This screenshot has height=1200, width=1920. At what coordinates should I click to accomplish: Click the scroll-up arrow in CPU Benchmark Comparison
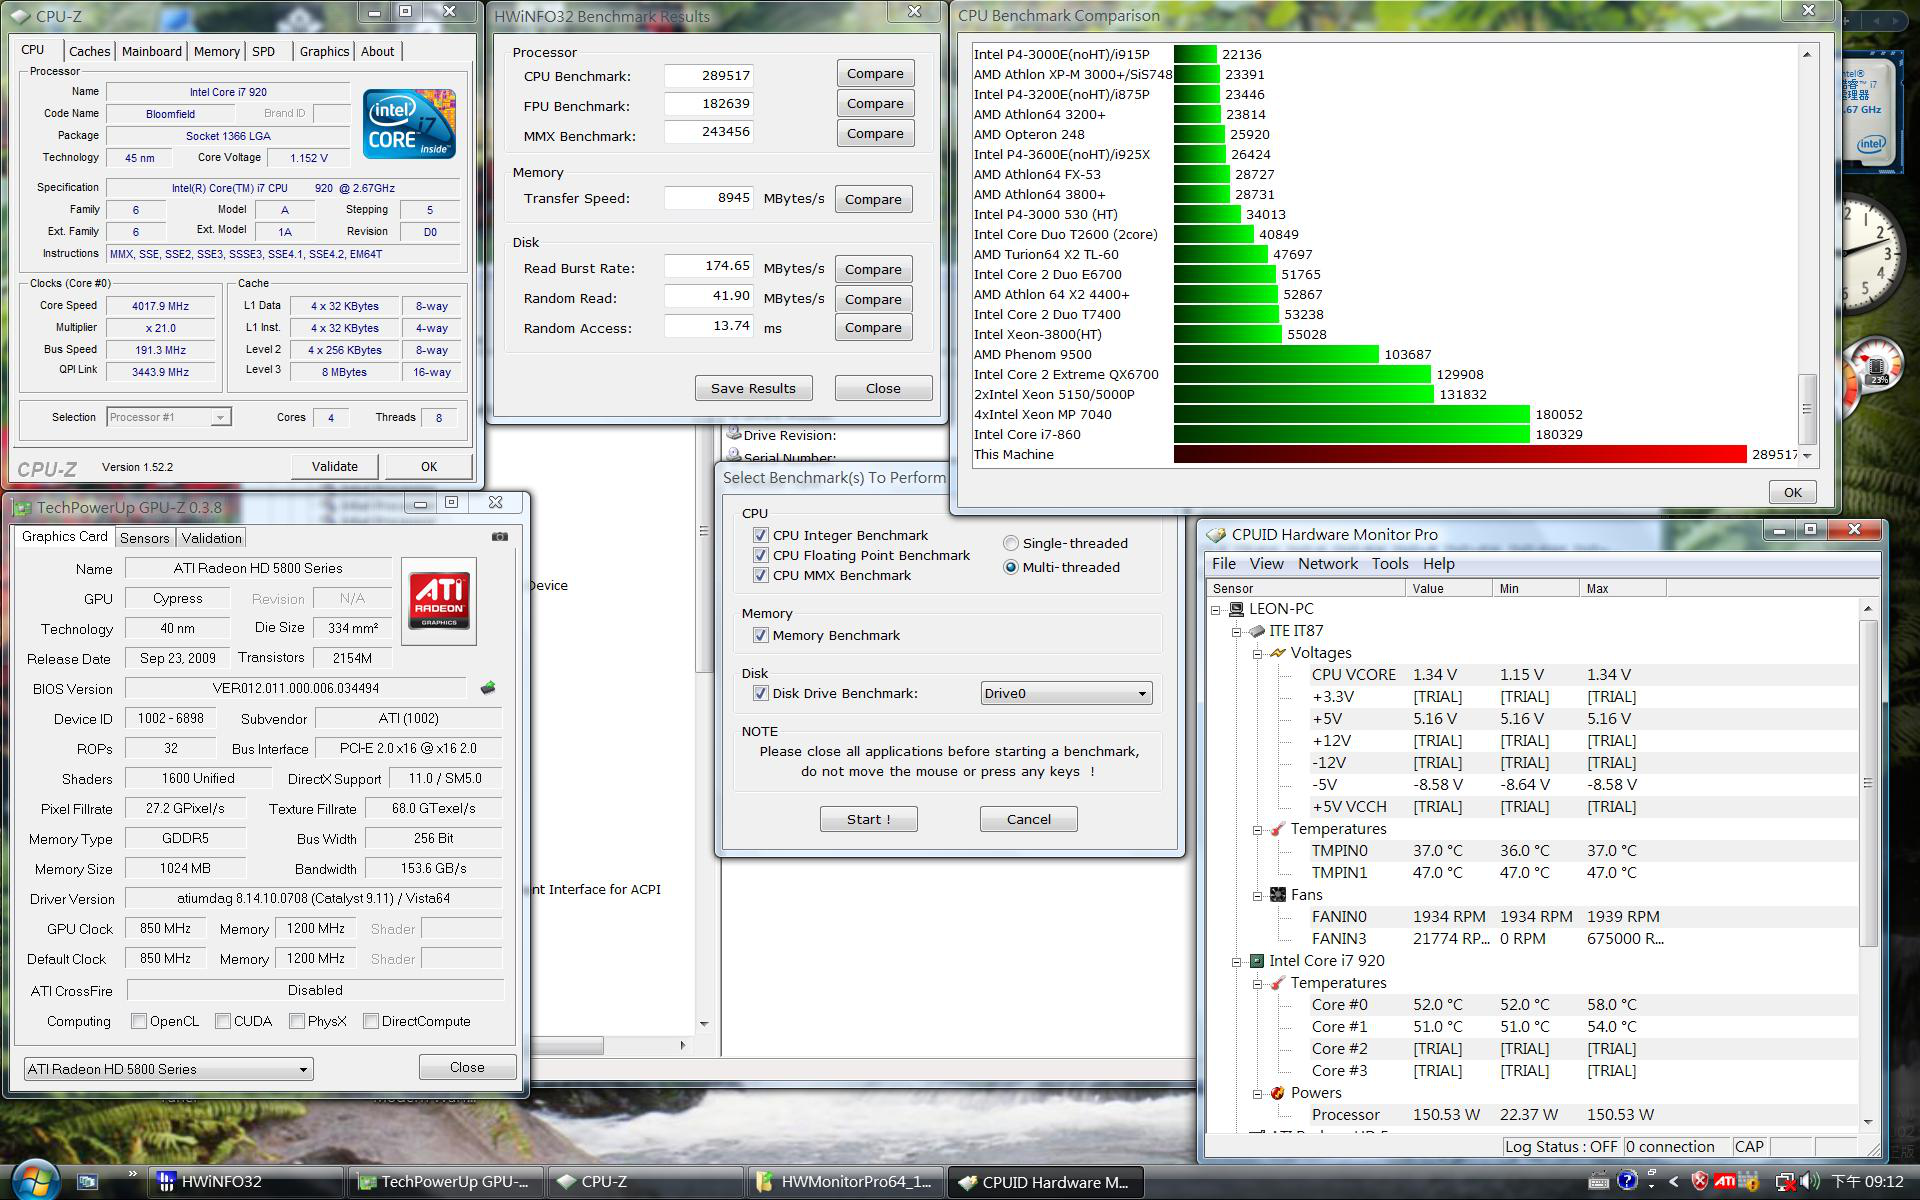coord(1807,54)
